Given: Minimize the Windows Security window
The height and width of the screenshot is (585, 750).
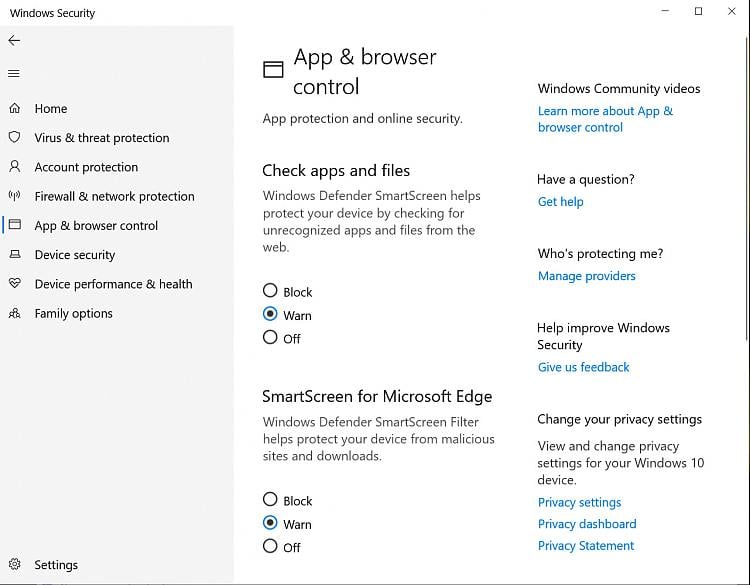Looking at the screenshot, I should [x=665, y=11].
